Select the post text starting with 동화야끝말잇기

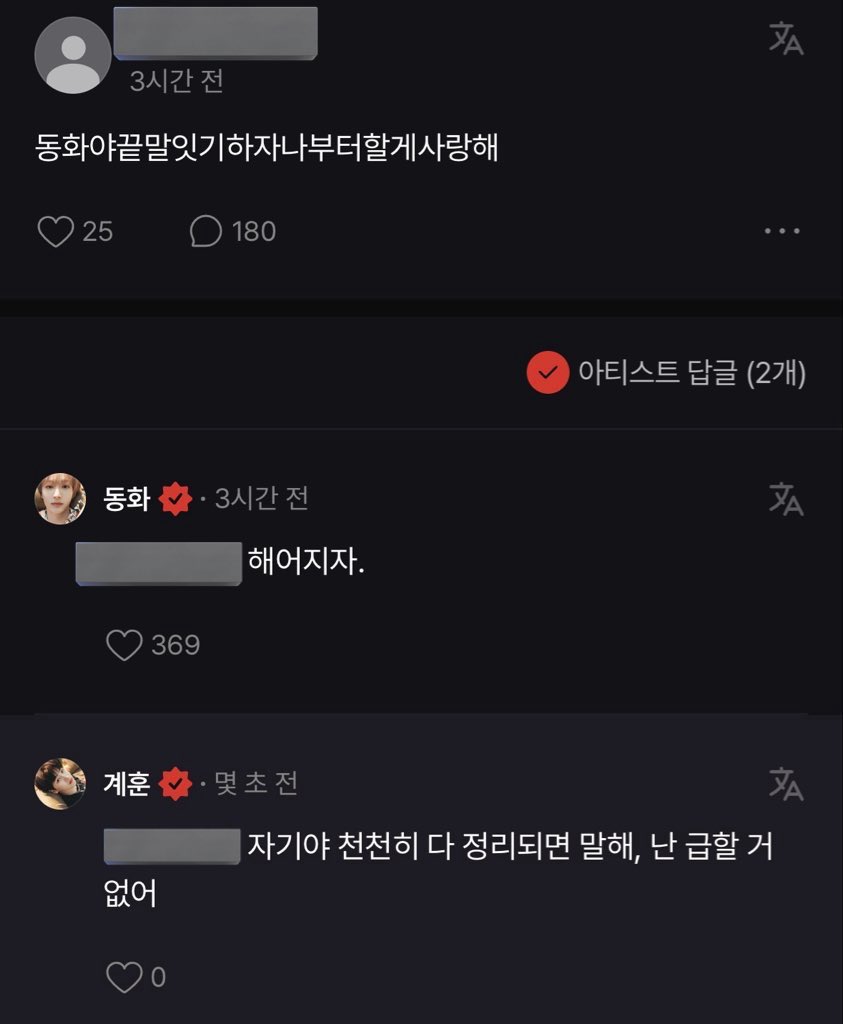click(x=267, y=151)
